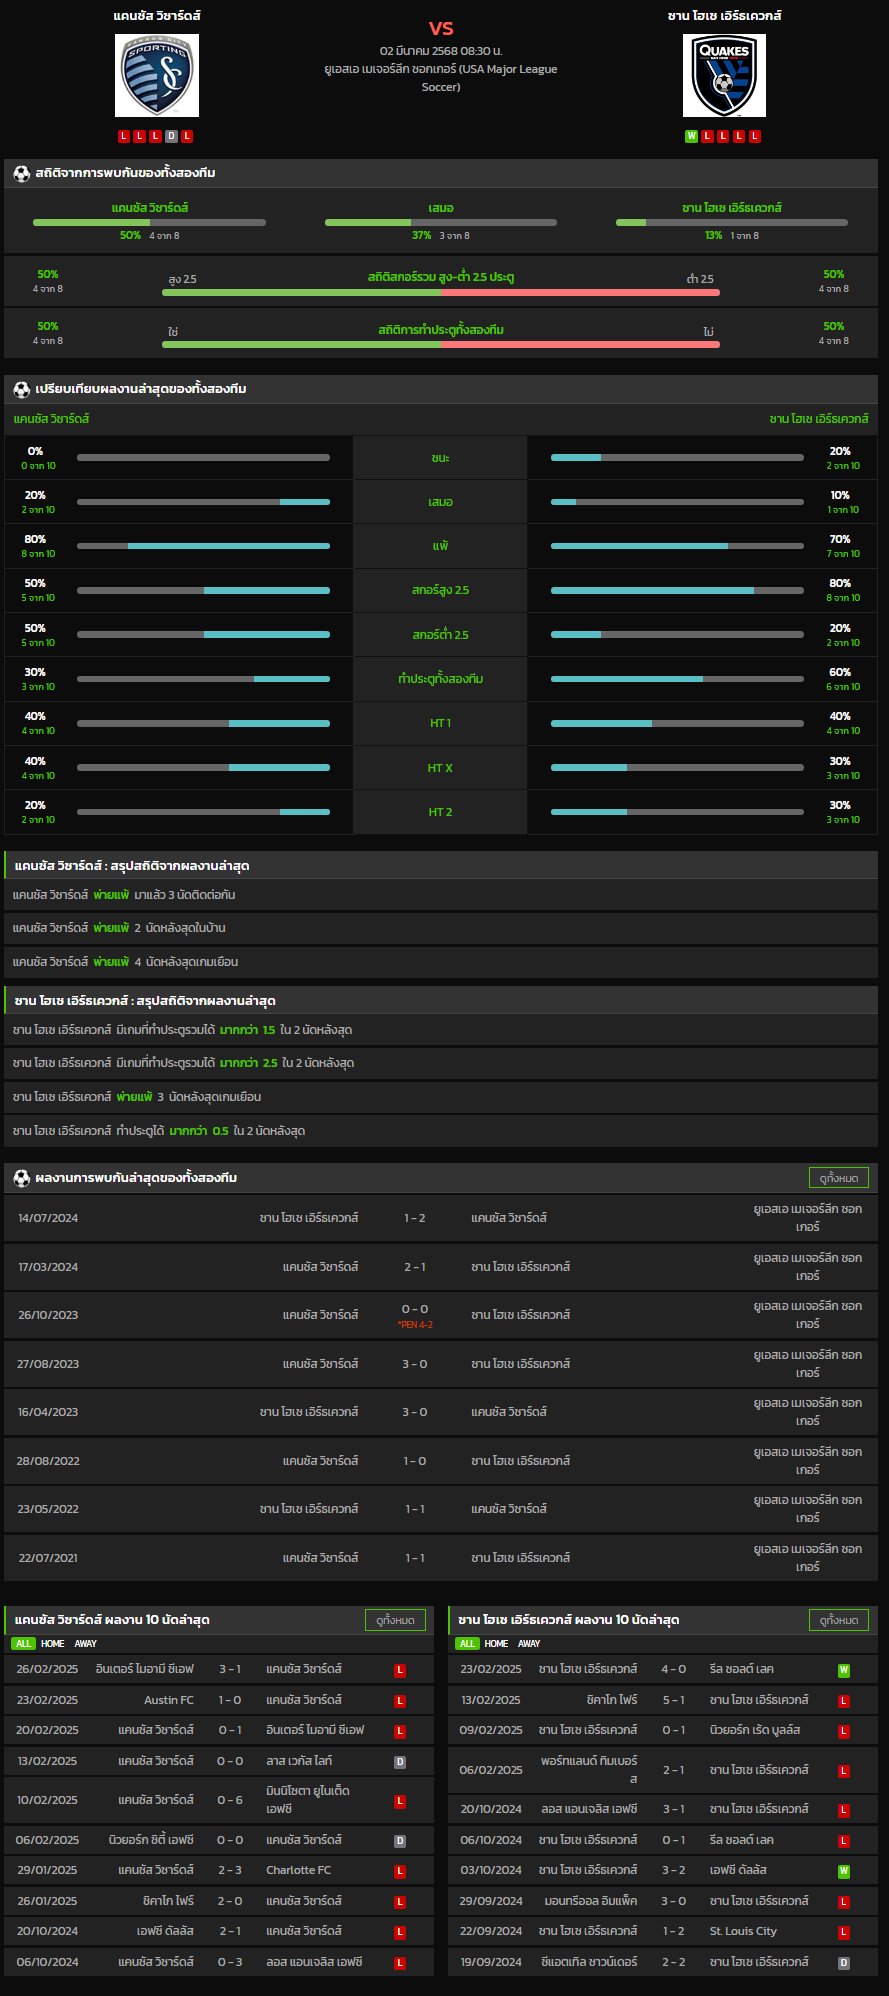Click the head-to-head date 22/07/2021

[x=48, y=1558]
